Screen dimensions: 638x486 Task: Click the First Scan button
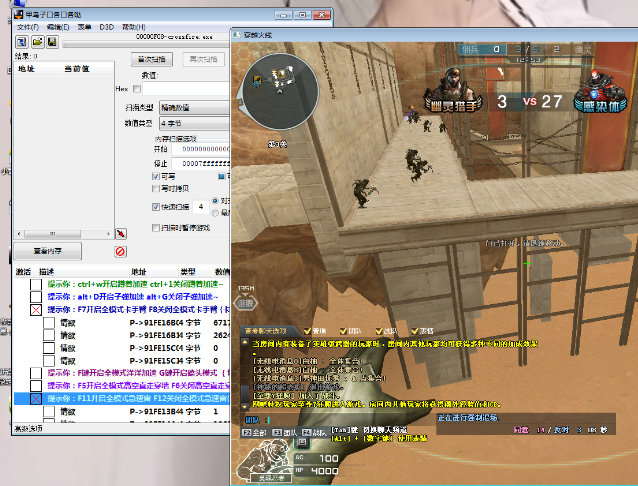[152, 59]
